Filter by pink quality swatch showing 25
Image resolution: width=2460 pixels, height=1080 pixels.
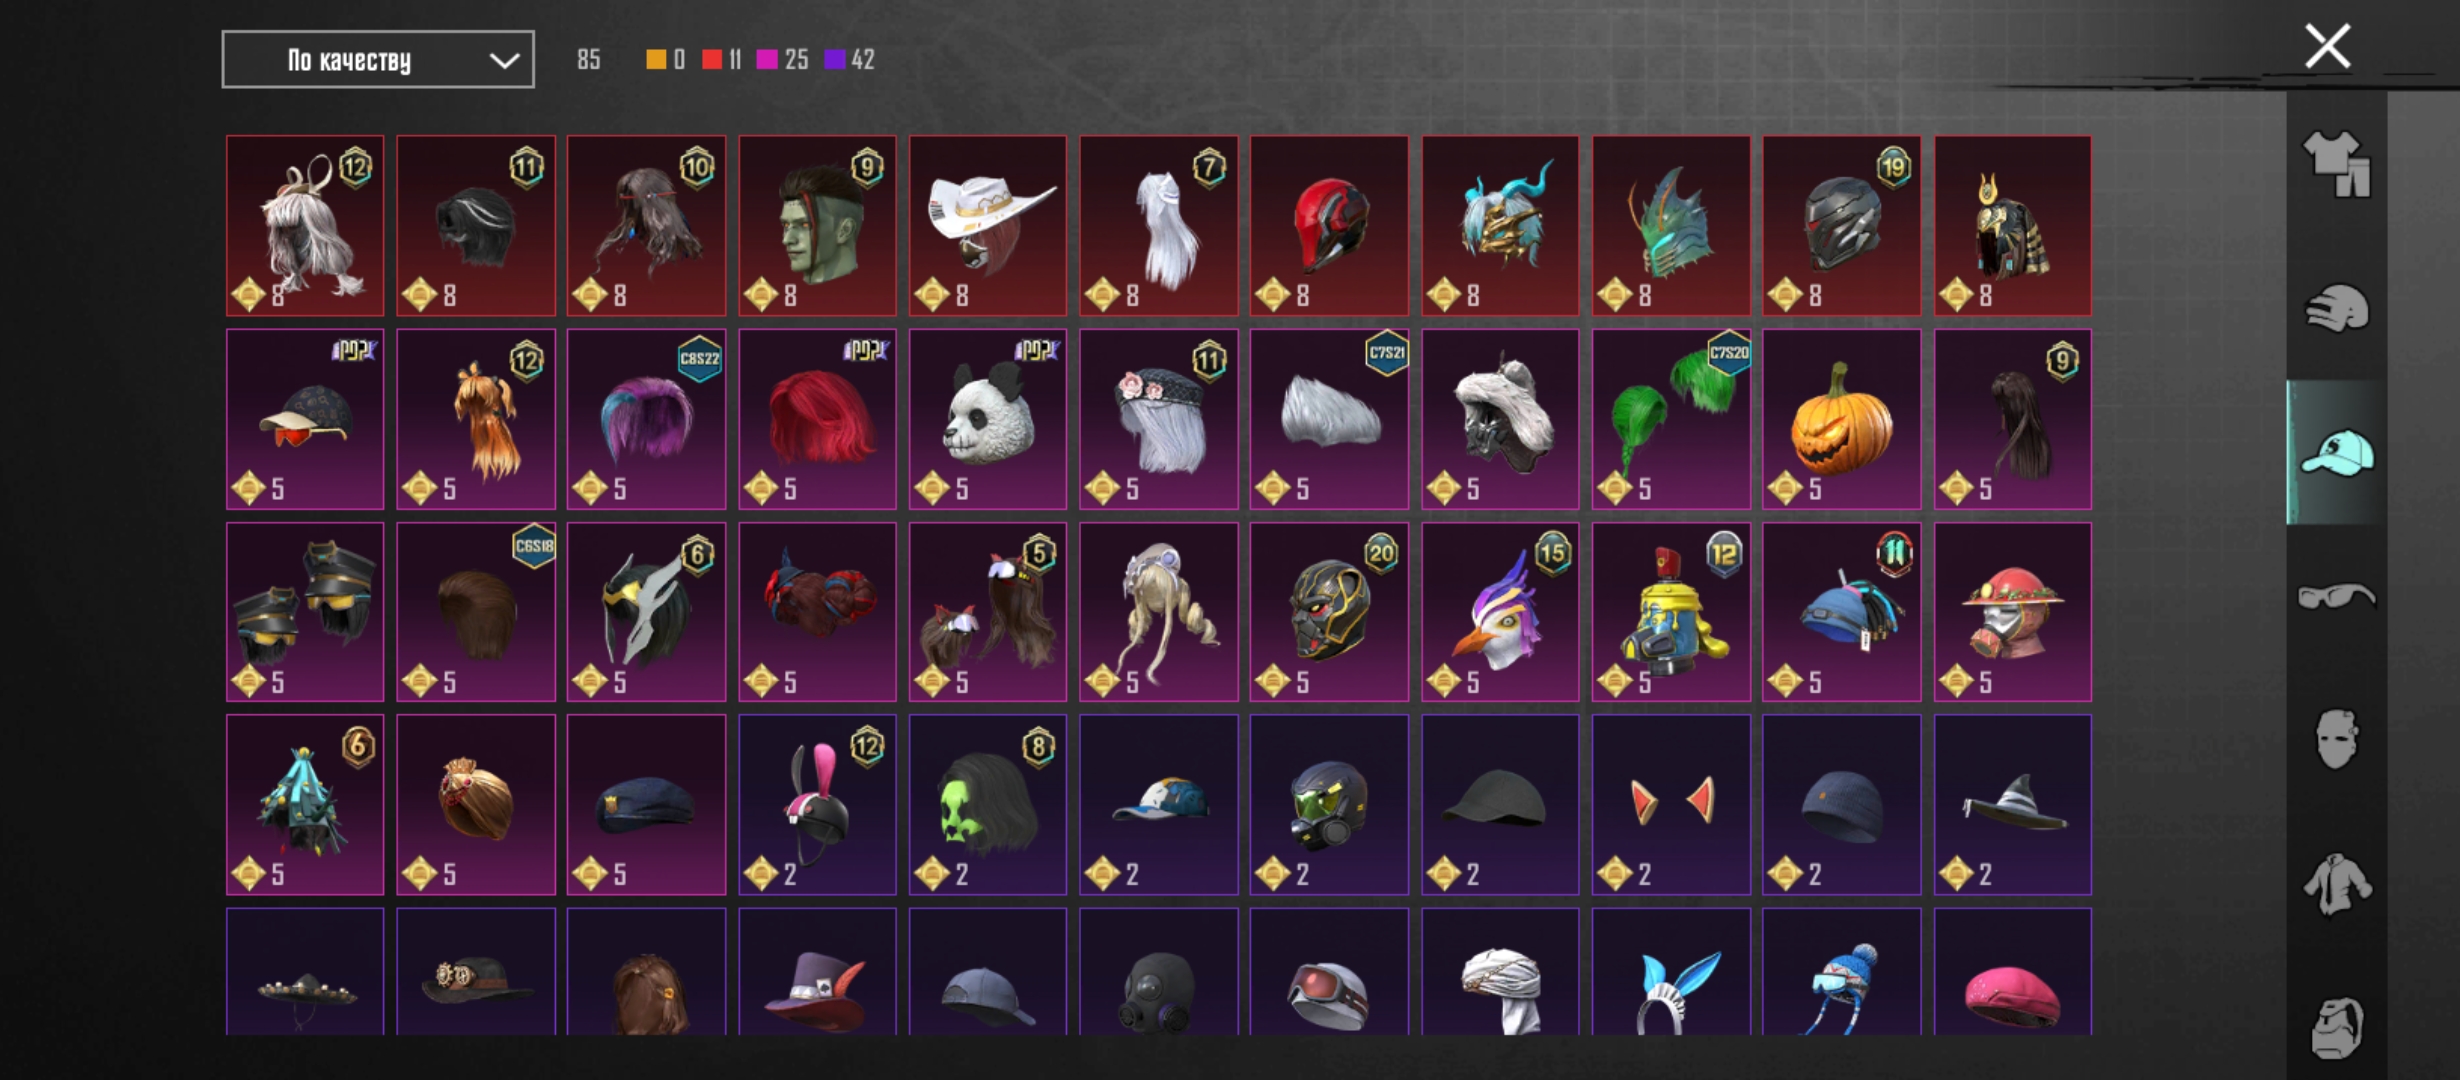pyautogui.click(x=783, y=60)
